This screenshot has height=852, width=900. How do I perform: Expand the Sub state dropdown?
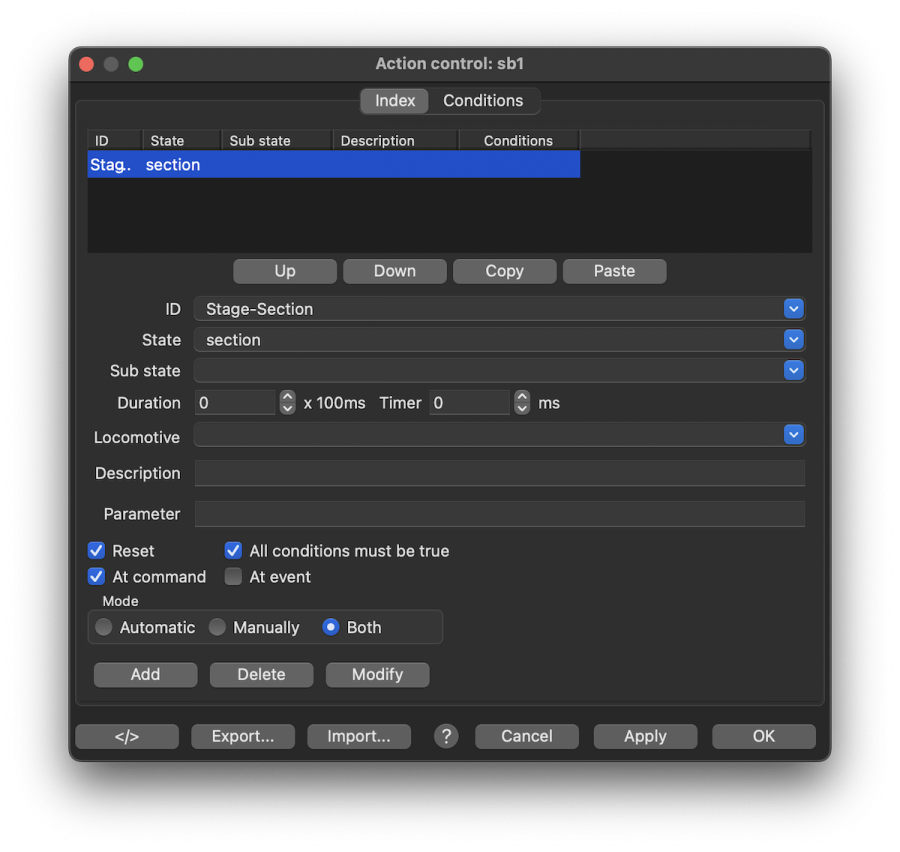[x=794, y=371]
